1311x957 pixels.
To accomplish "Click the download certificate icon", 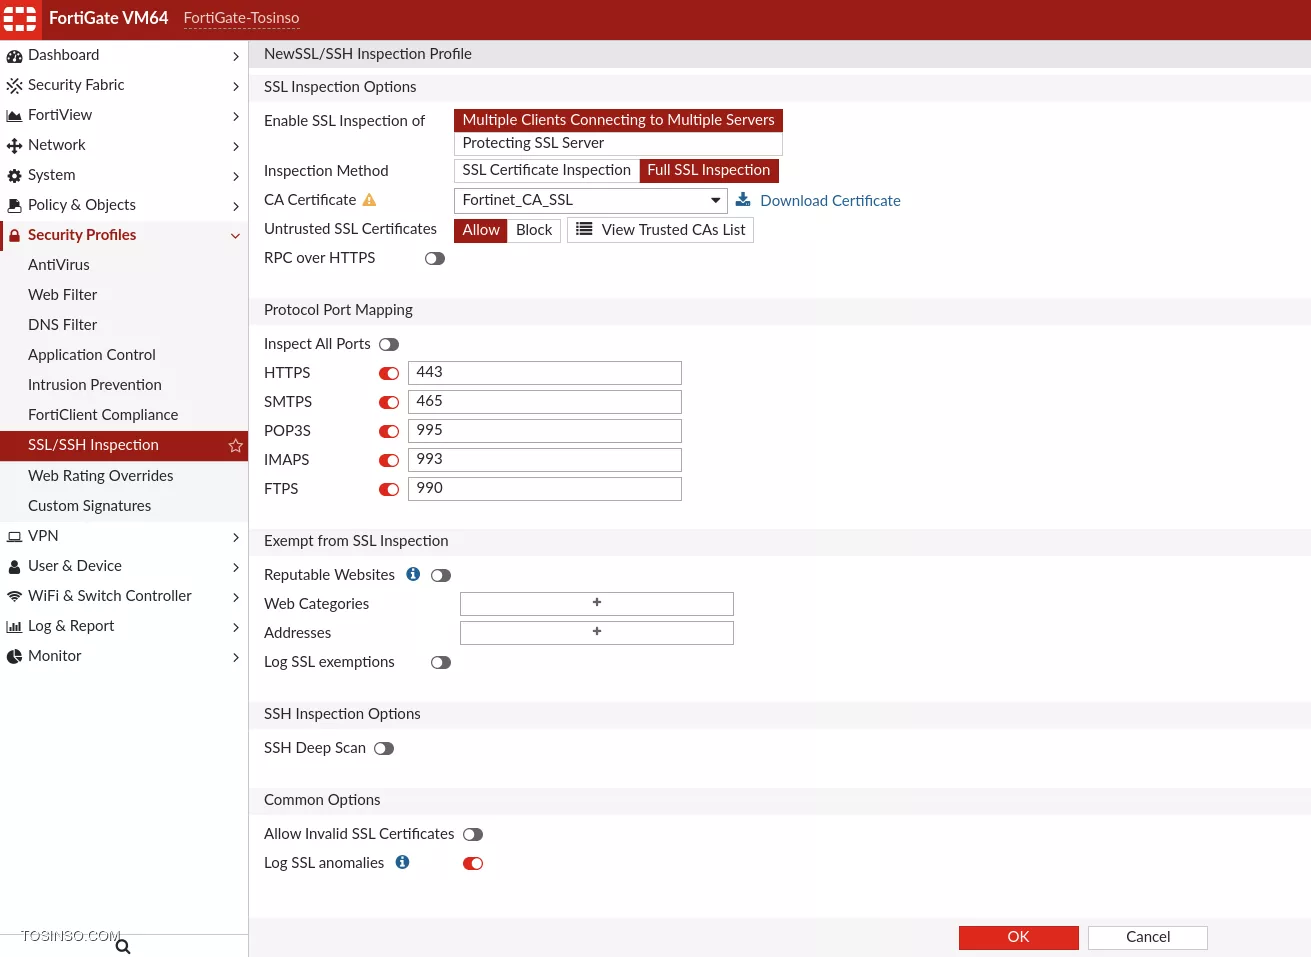I will click(x=743, y=200).
